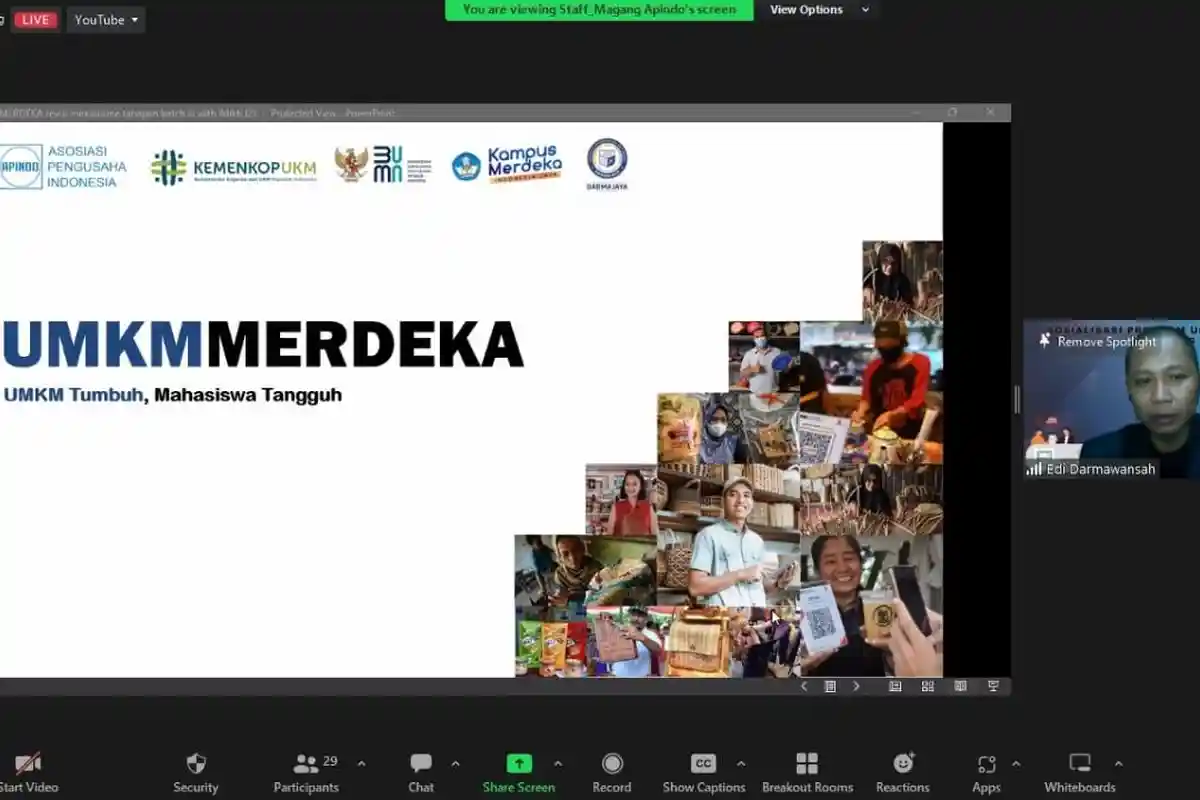Screen dimensions: 1200x800
Task: Click the LIVE streaming indicator
Action: coord(35,19)
